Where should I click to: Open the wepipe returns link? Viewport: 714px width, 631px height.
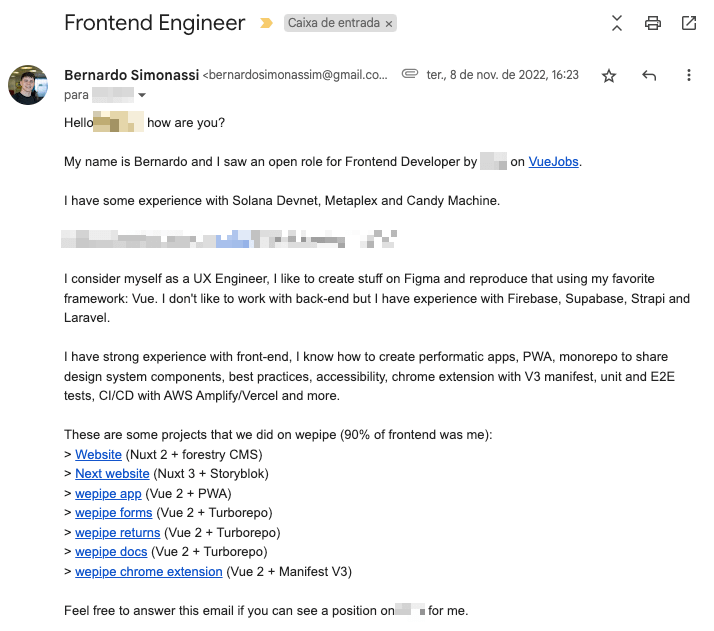(x=117, y=533)
